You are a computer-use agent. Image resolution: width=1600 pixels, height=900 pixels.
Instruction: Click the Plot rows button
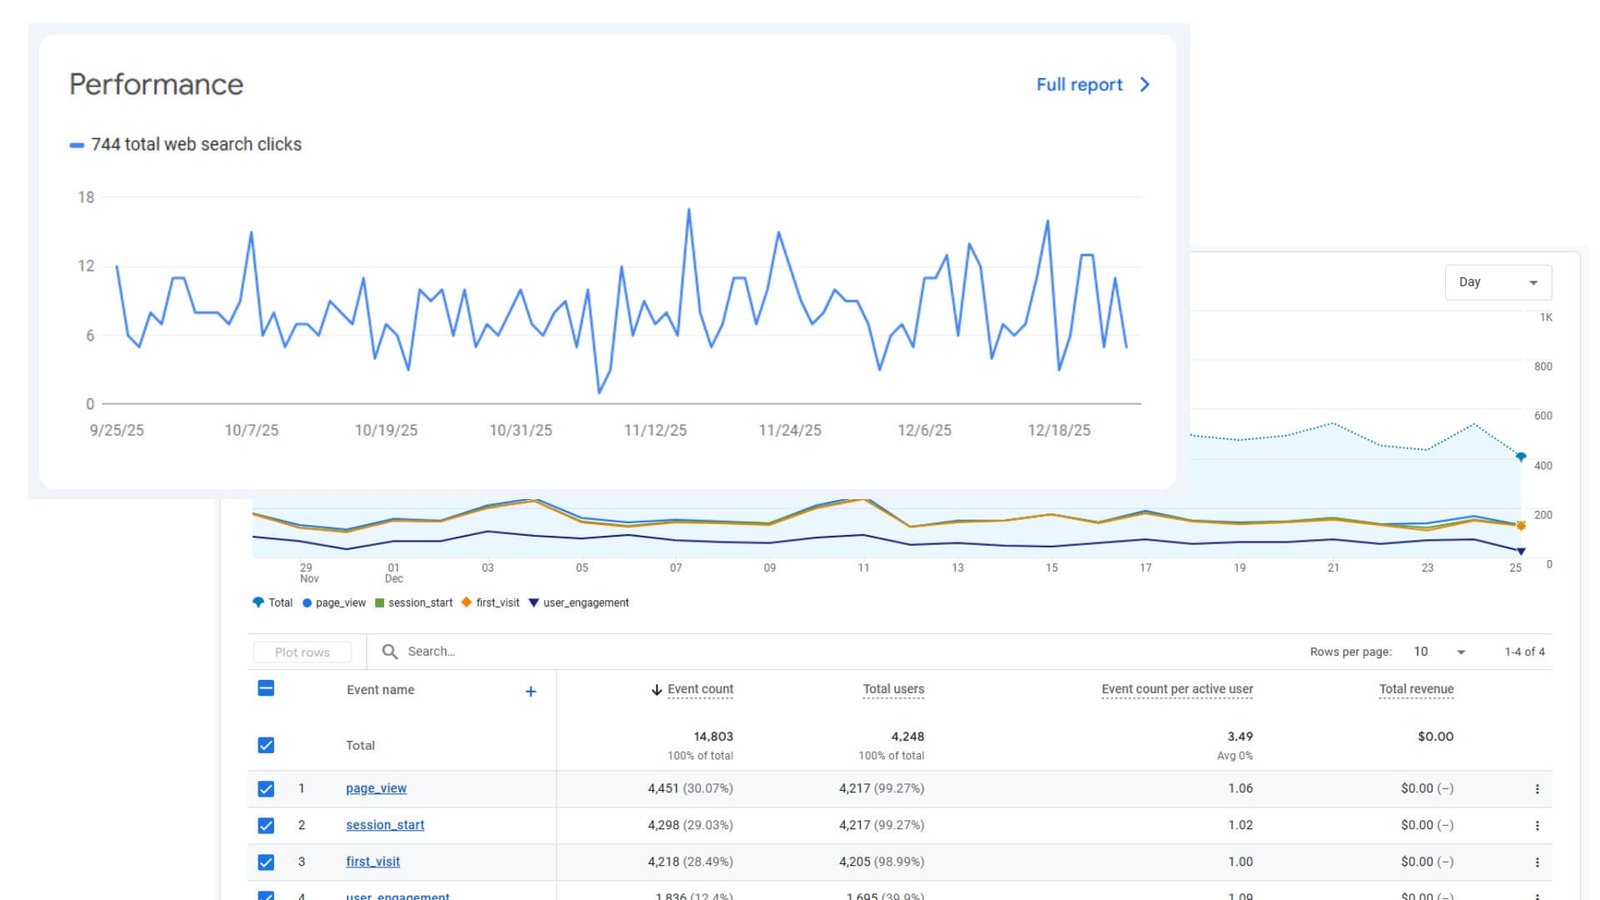[x=302, y=651]
